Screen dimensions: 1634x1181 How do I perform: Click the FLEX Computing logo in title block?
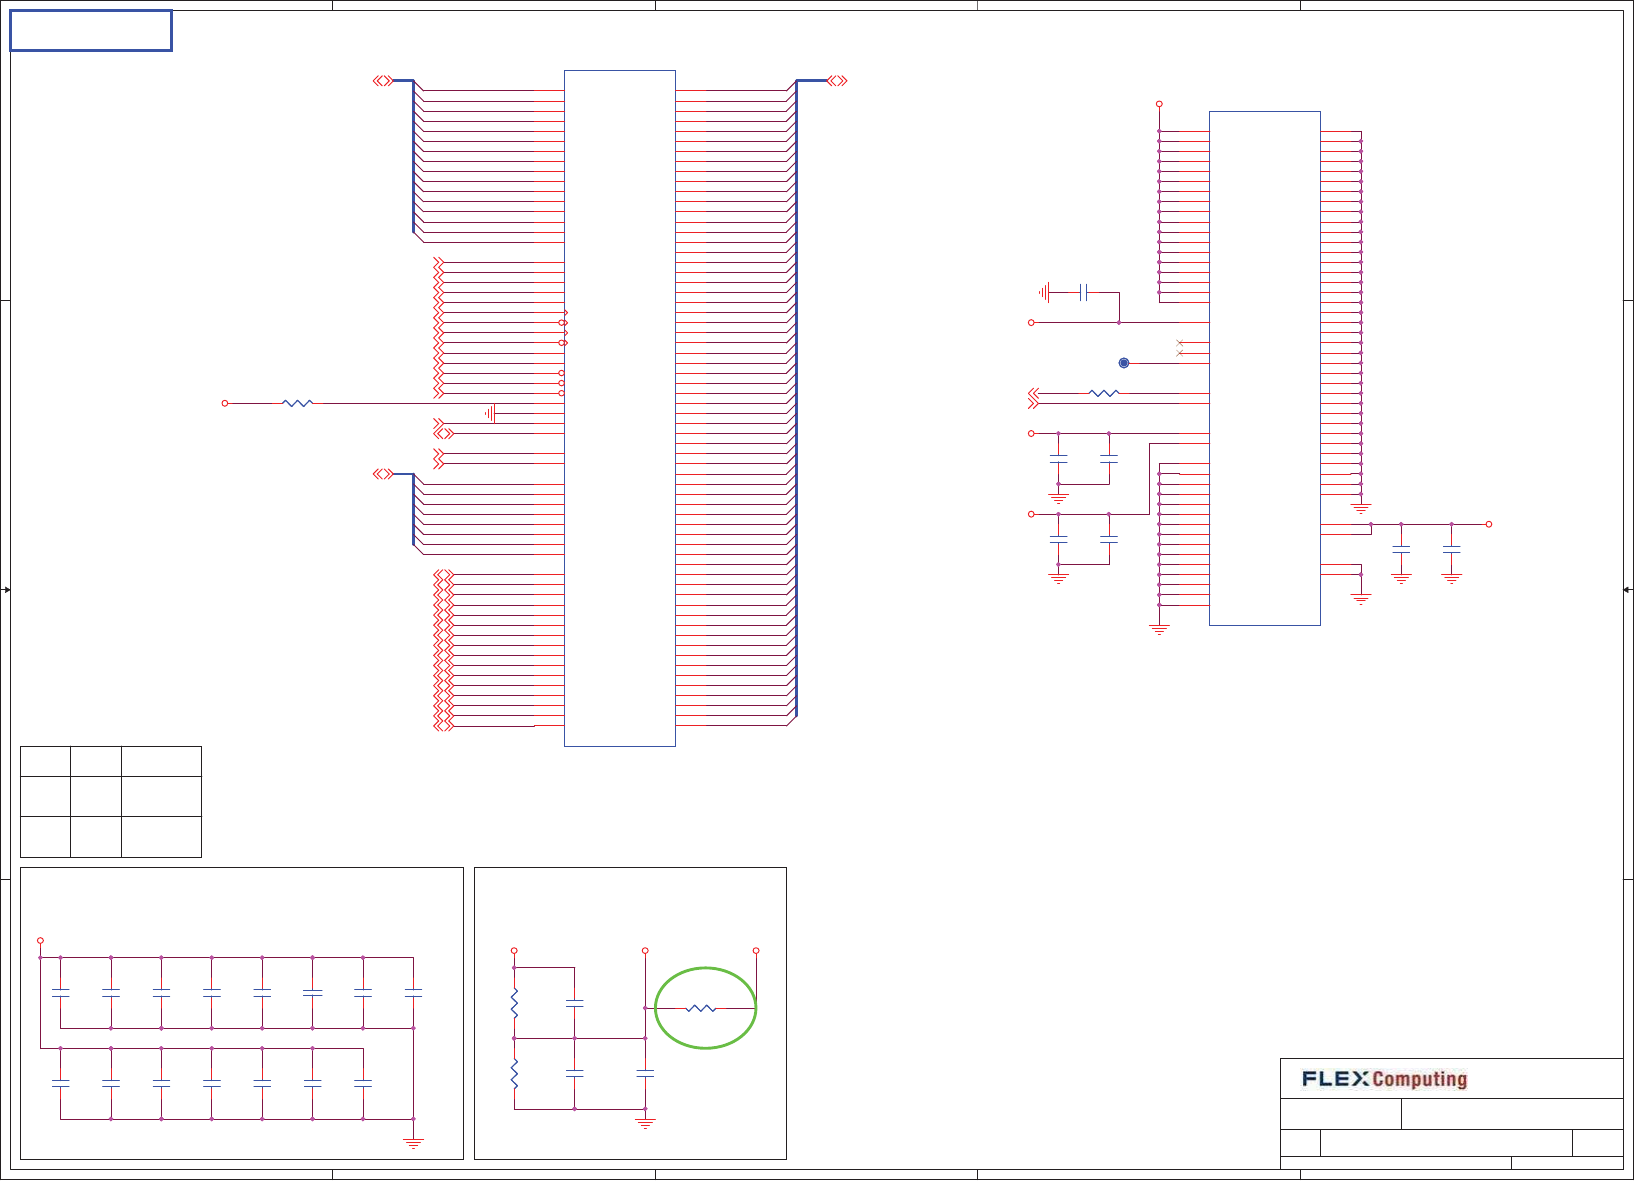[1384, 1079]
